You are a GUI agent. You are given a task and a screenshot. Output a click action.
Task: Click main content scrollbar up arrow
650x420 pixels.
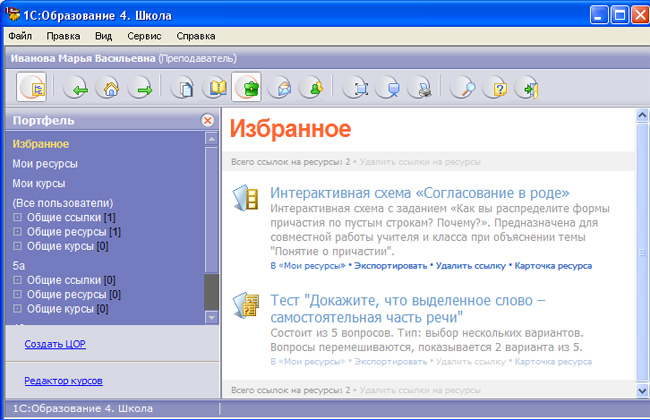pos(642,115)
